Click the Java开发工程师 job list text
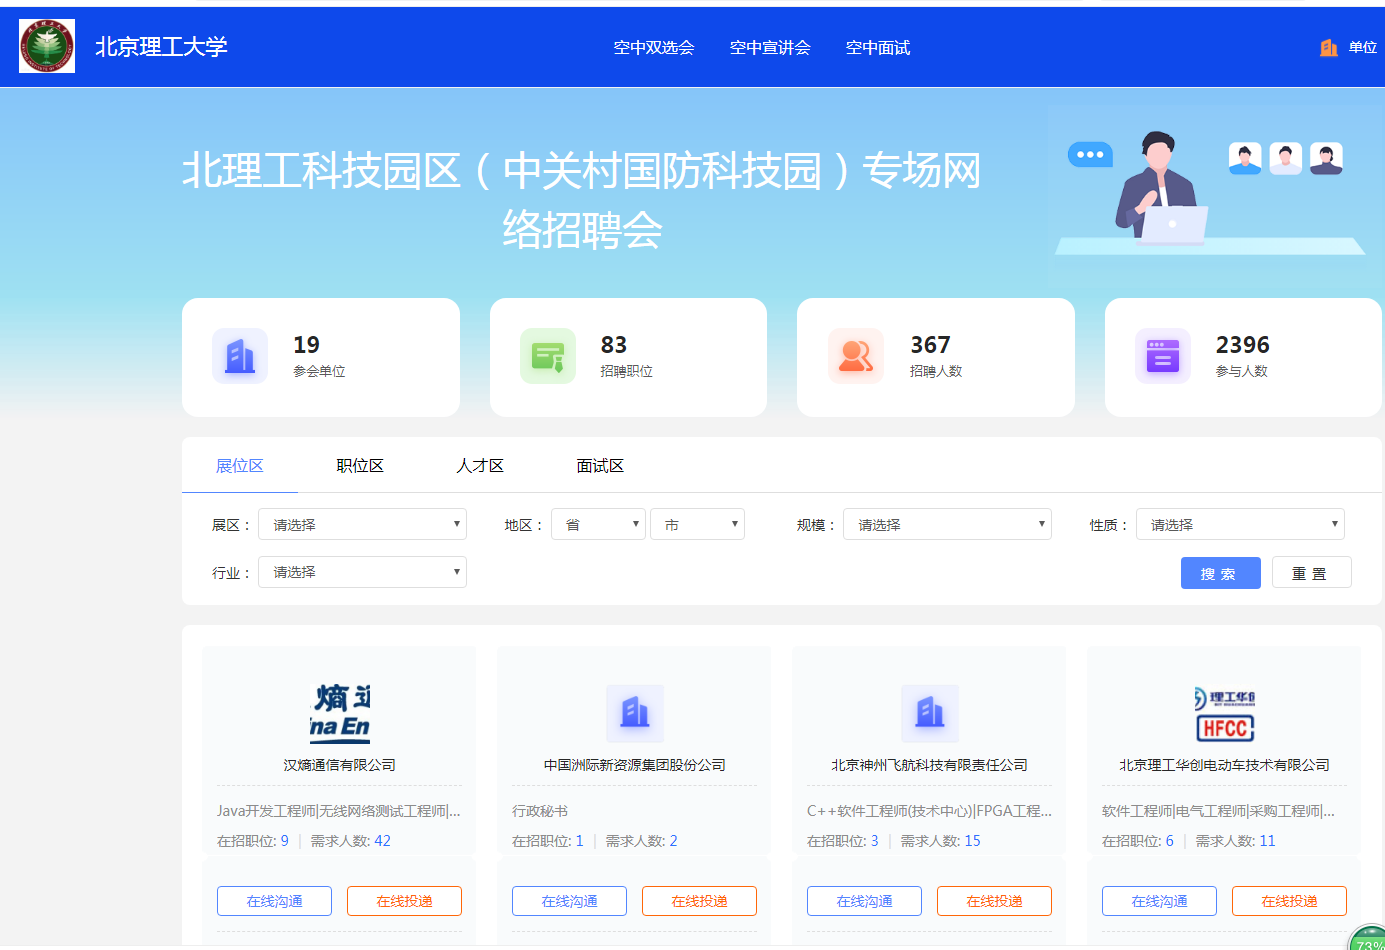The width and height of the screenshot is (1385, 950). pyautogui.click(x=339, y=811)
